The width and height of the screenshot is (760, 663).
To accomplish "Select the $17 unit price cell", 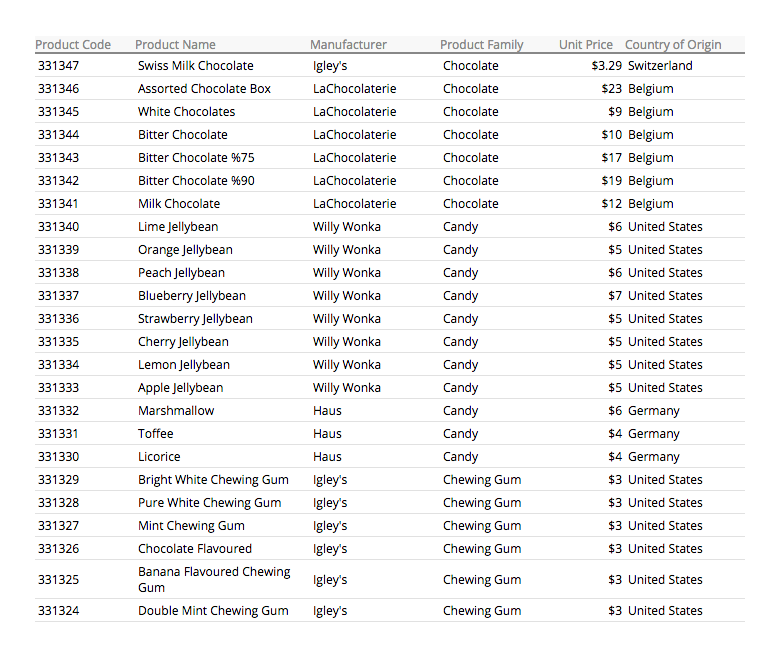I will [612, 158].
